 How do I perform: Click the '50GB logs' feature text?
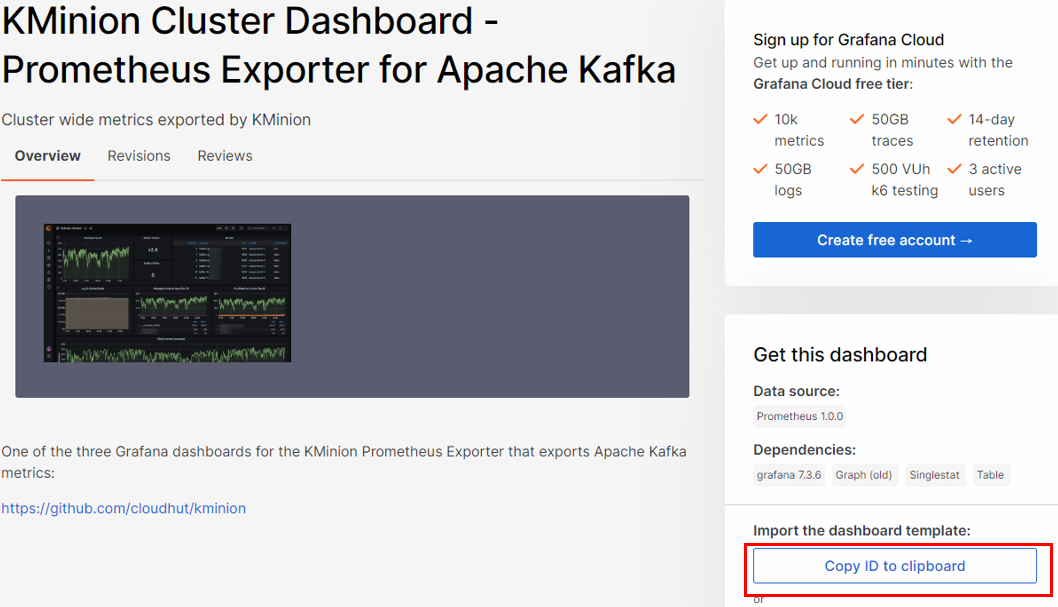(x=793, y=180)
